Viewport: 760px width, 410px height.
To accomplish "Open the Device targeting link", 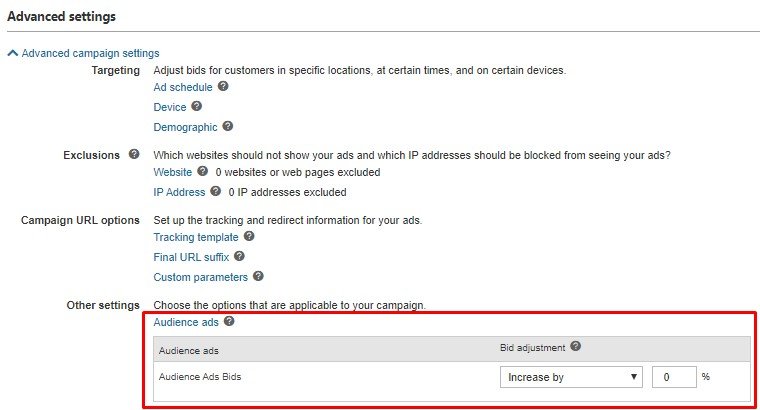I will pos(169,107).
